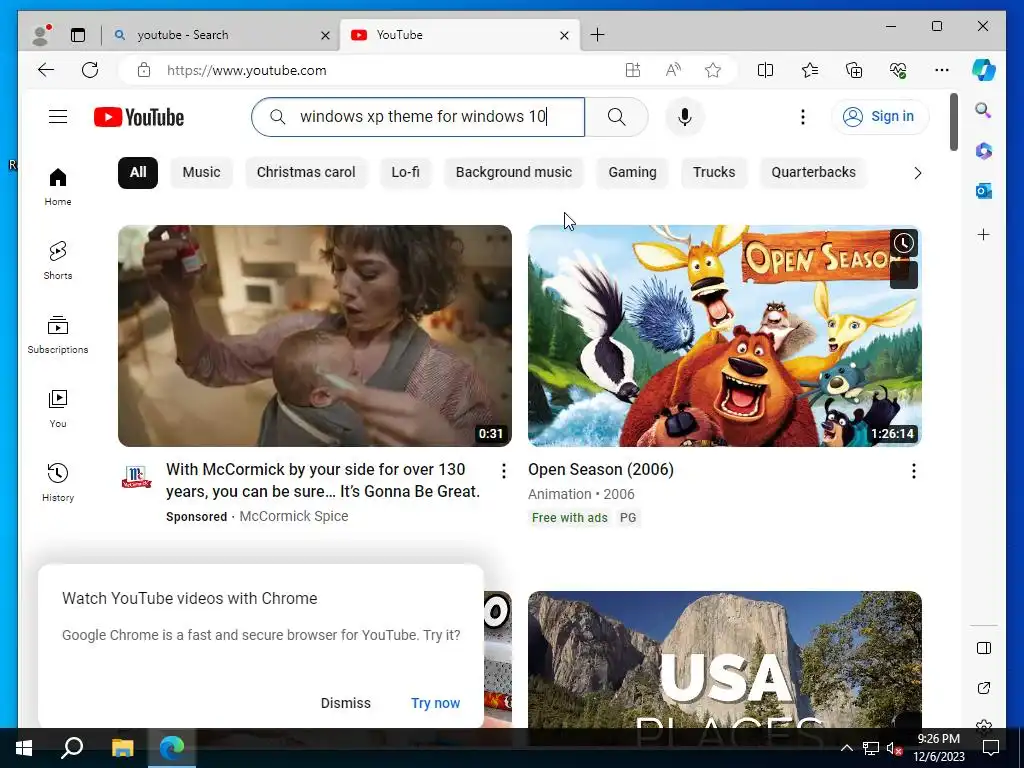The height and width of the screenshot is (768, 1024).
Task: Select the Music filter chip
Action: click(201, 172)
